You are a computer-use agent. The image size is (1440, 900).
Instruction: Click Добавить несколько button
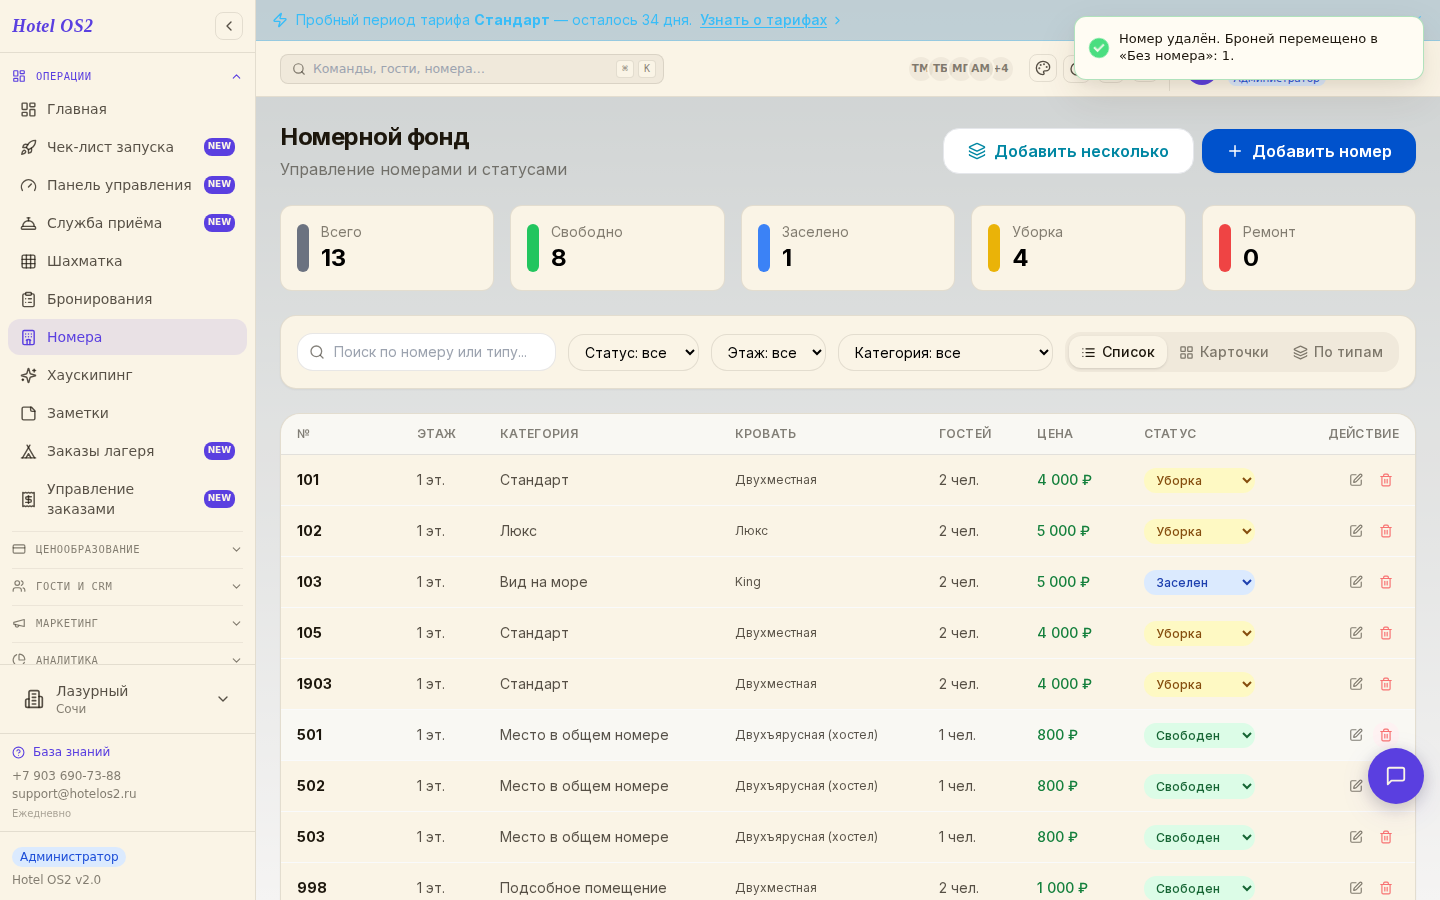tap(1068, 151)
